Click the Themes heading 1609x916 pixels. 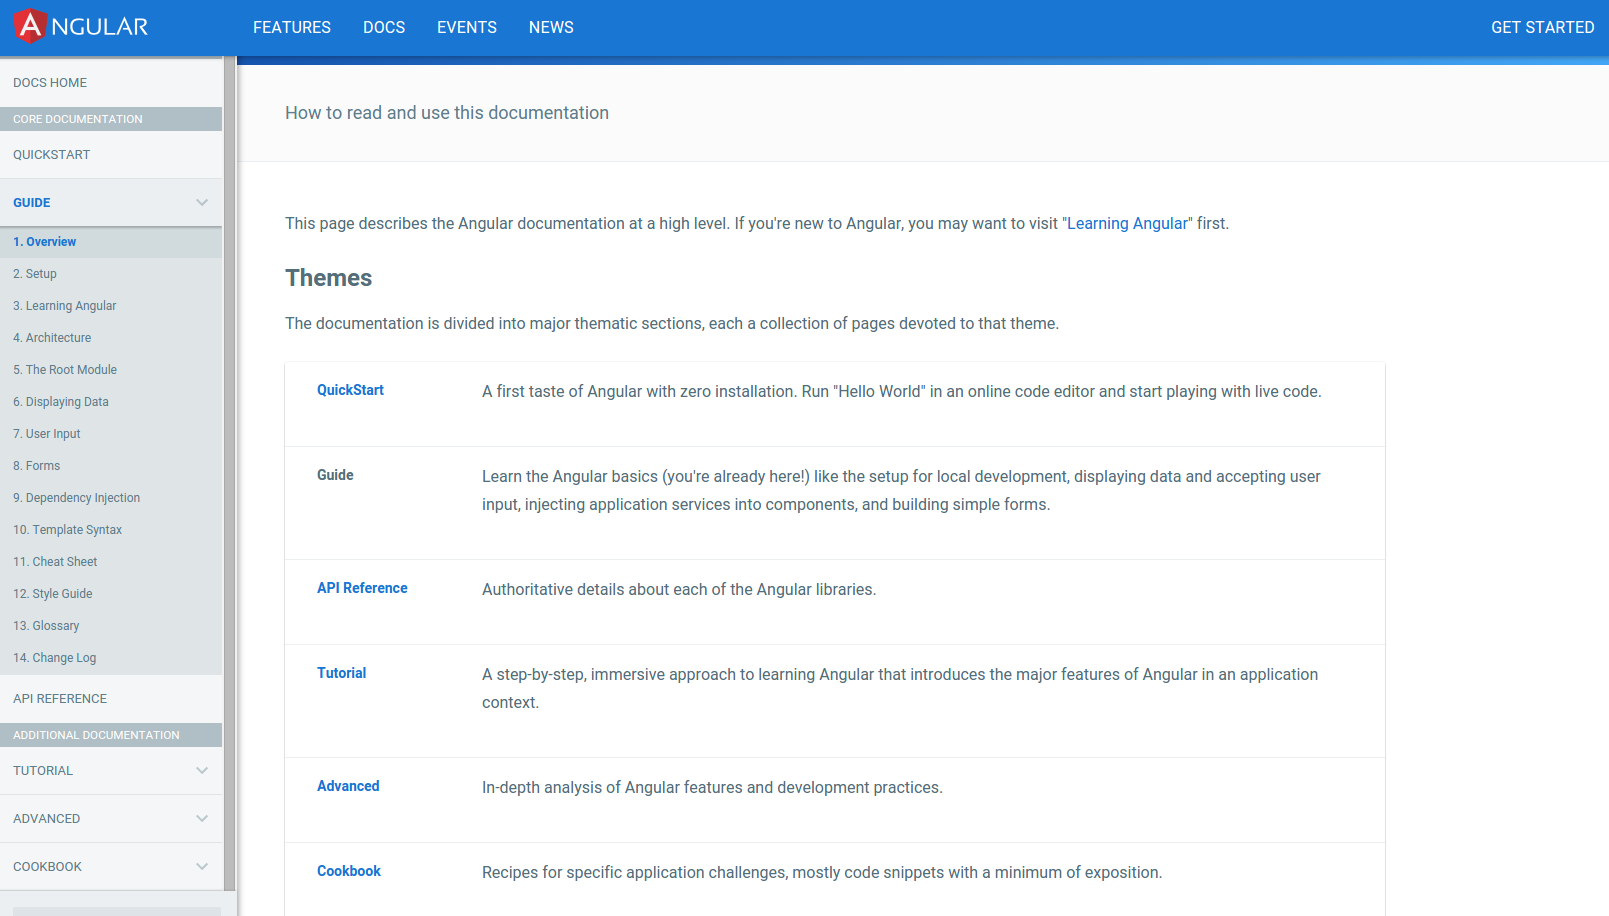[328, 278]
